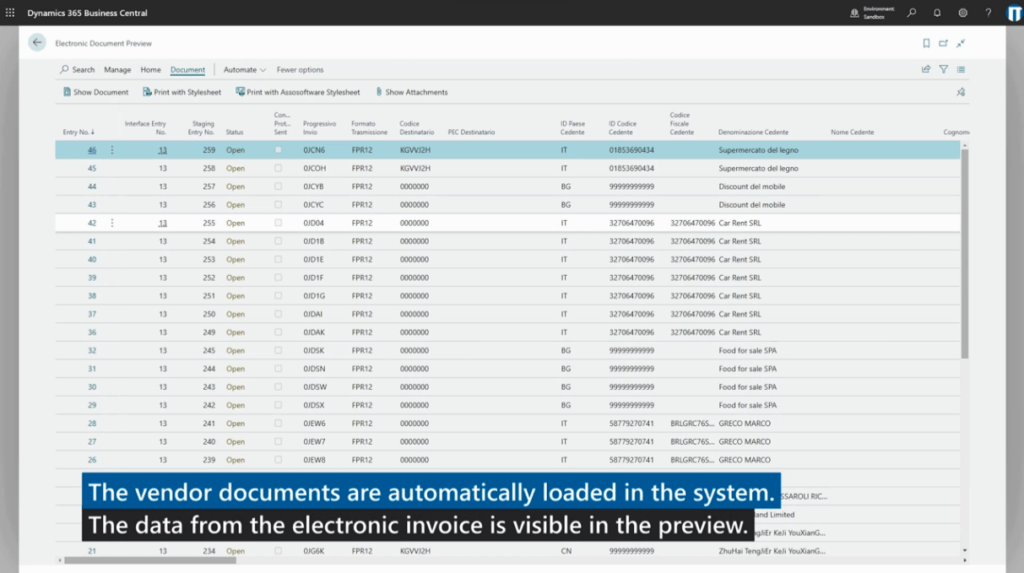
Task: Switch list view layout icon
Action: (x=961, y=69)
